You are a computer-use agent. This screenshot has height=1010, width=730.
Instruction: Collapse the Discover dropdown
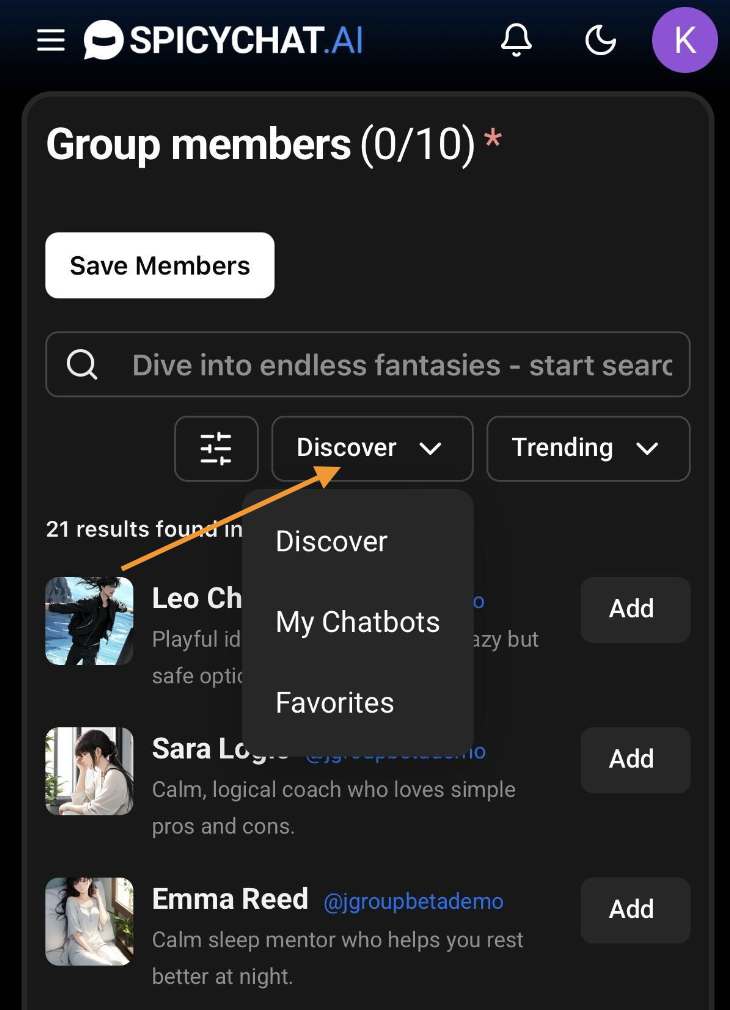[372, 448]
